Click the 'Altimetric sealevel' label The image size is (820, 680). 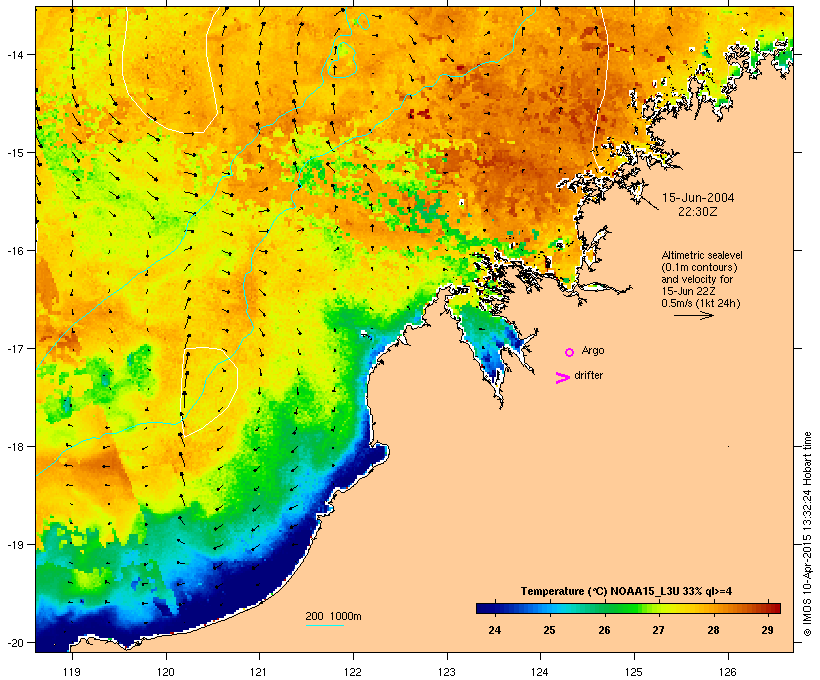point(702,255)
